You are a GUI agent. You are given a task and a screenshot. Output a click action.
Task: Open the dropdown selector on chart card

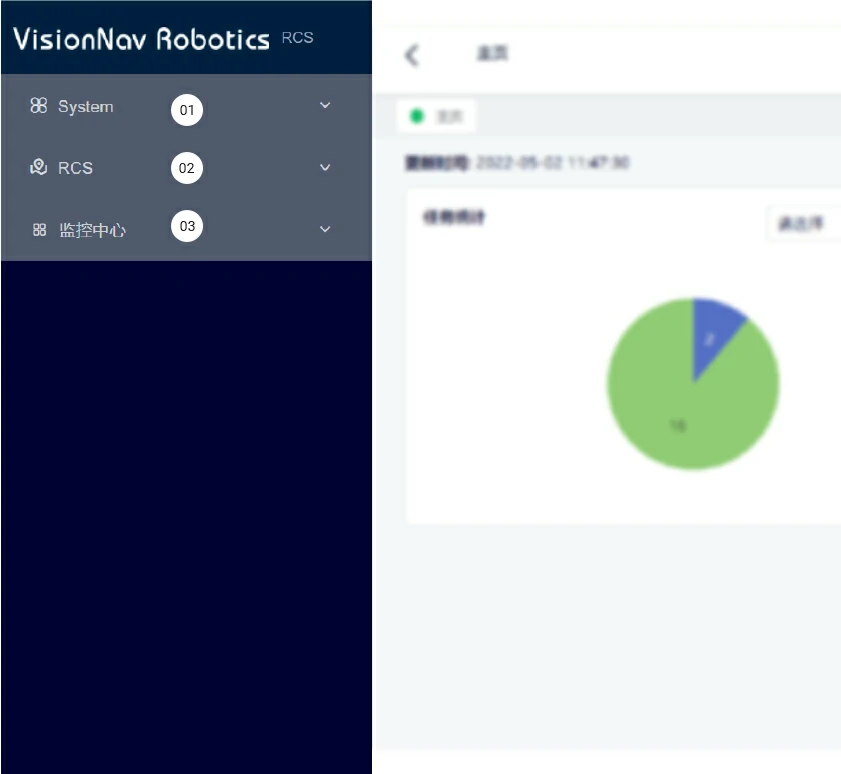pyautogui.click(x=803, y=224)
